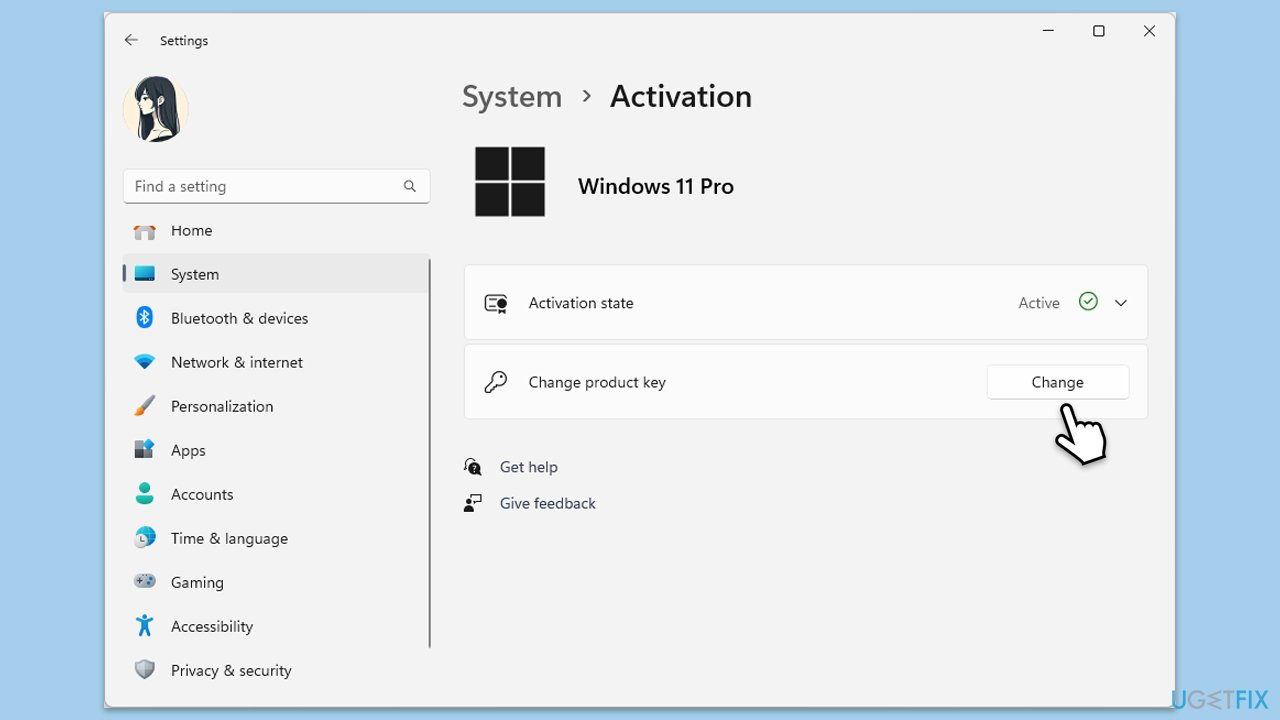Click the Bluetooth & devices icon
This screenshot has width=1280, height=720.
144,318
